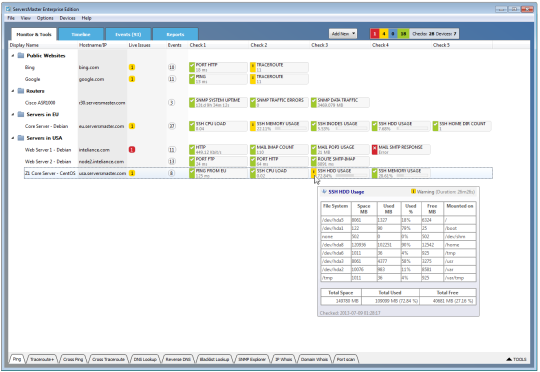The image size is (540, 372).
Task: Open the File menu
Action: coord(11,18)
